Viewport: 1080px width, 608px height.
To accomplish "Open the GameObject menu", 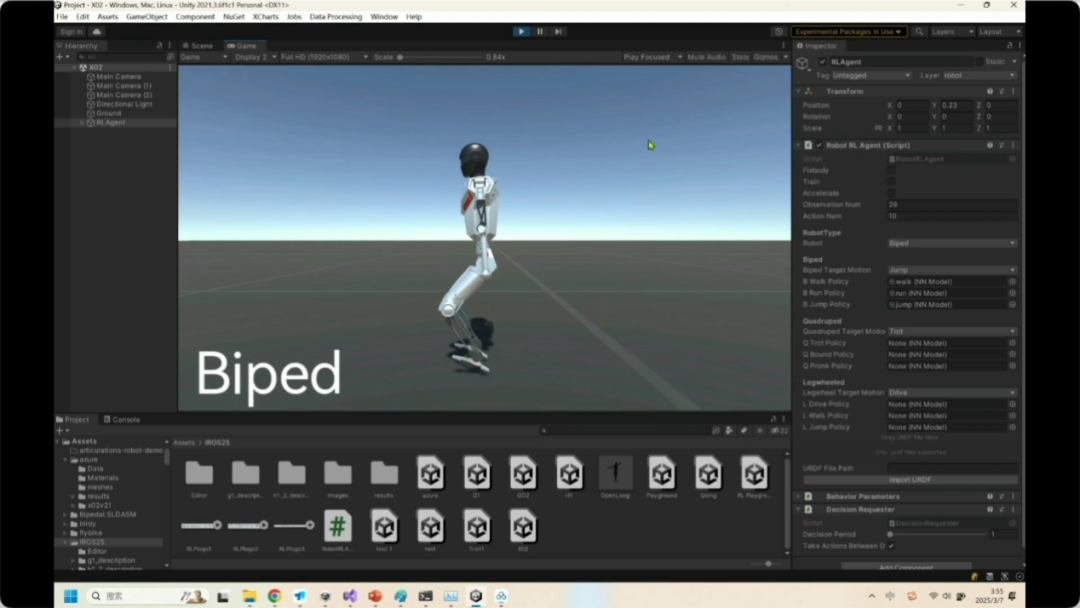I will (x=146, y=17).
